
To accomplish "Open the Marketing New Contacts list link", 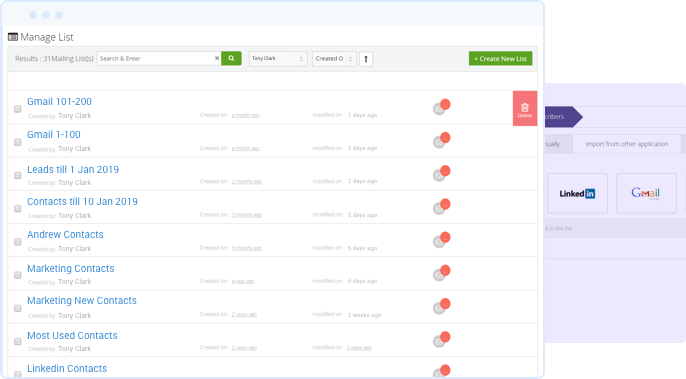I will tap(82, 301).
